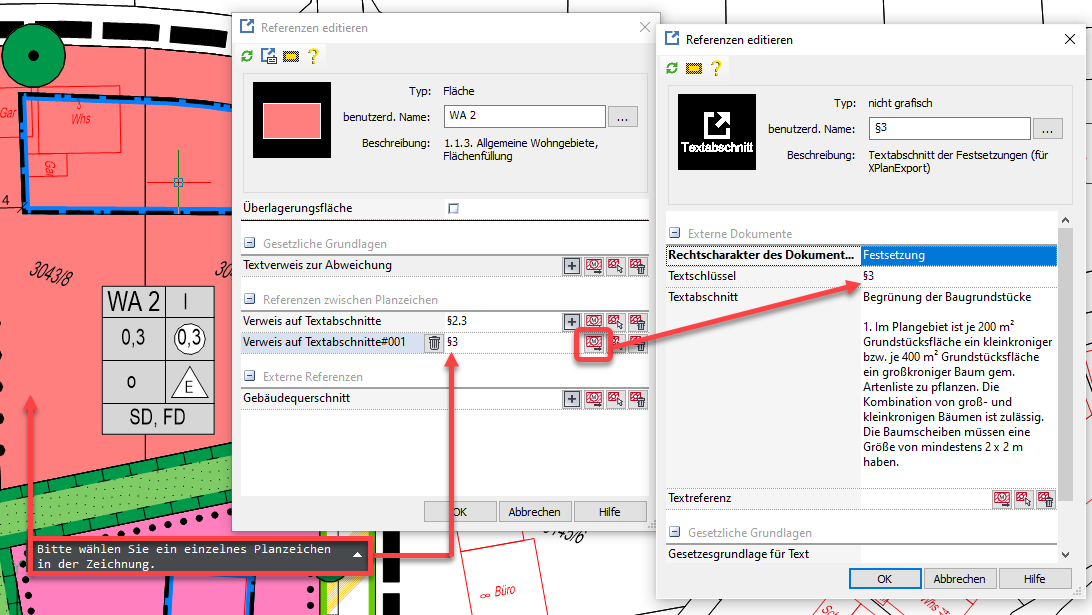Click the highlighted edit-reference icon in the §3 row
This screenshot has width=1092, height=615.
[594, 343]
